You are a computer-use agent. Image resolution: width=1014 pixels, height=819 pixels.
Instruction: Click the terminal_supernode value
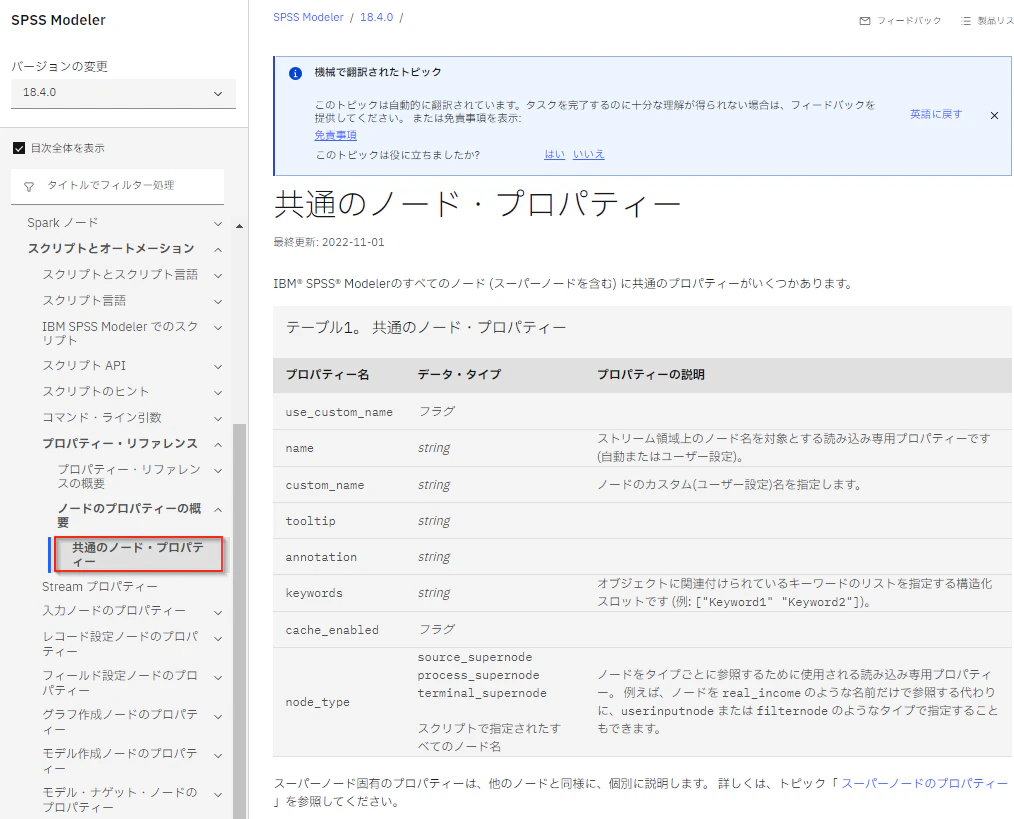point(482,693)
